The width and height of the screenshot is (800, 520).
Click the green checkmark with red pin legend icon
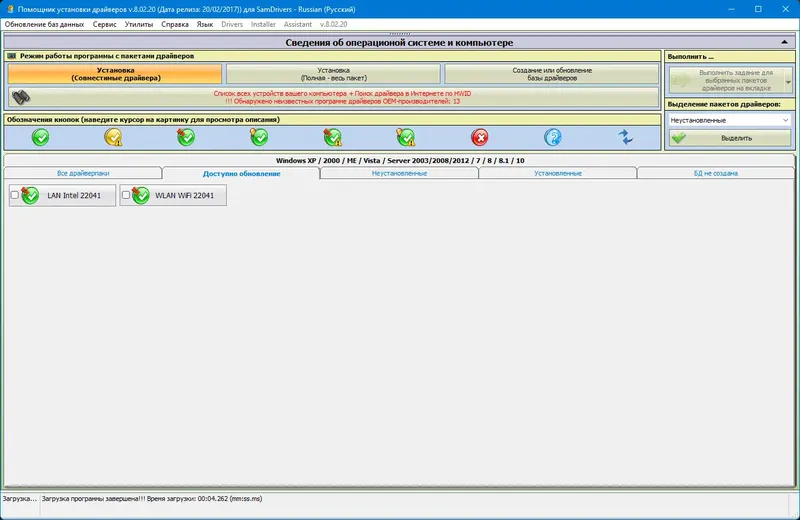click(x=186, y=137)
